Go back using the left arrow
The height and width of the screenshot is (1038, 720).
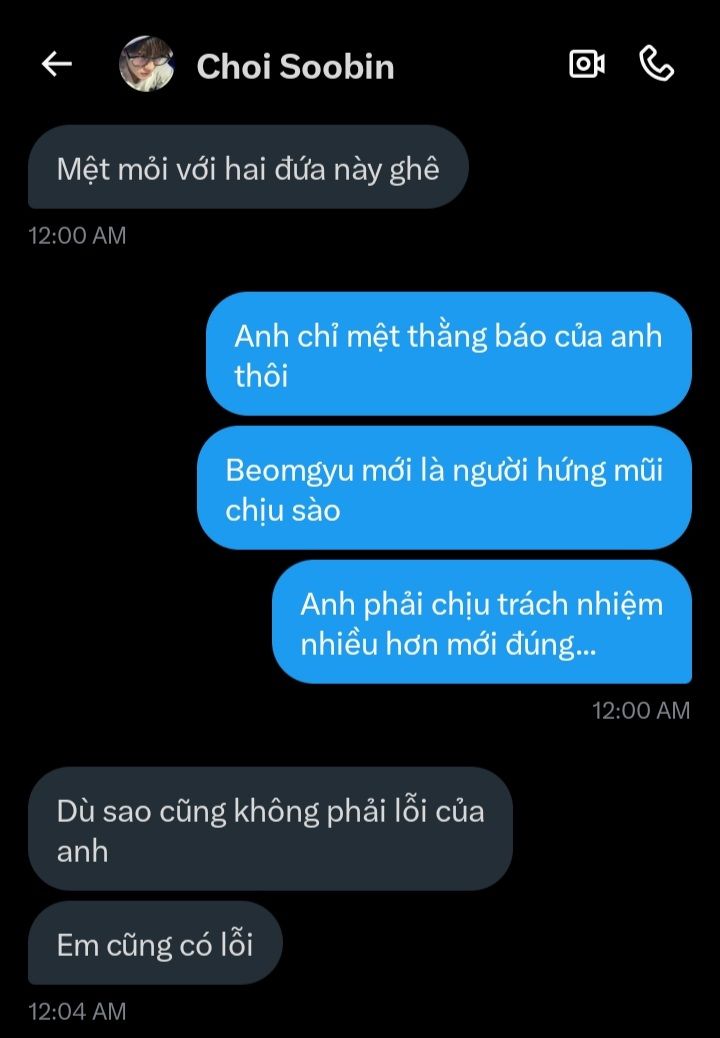click(x=56, y=64)
